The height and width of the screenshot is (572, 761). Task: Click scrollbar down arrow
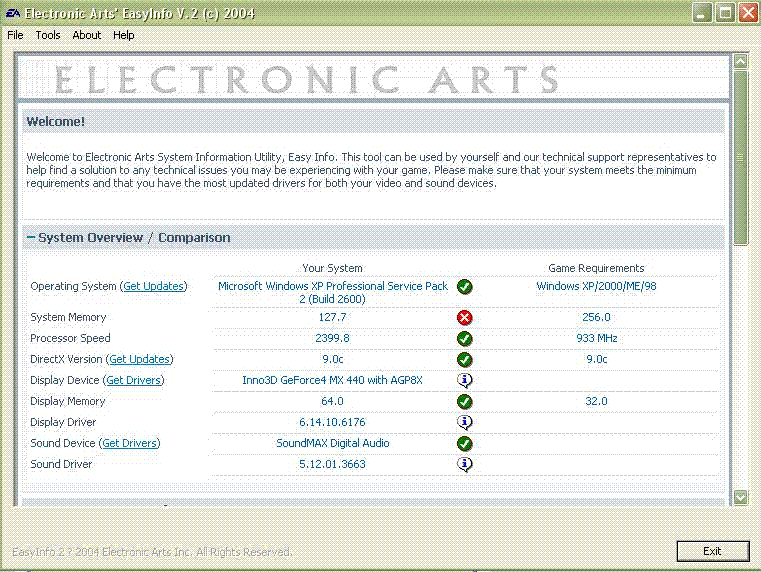tap(741, 497)
